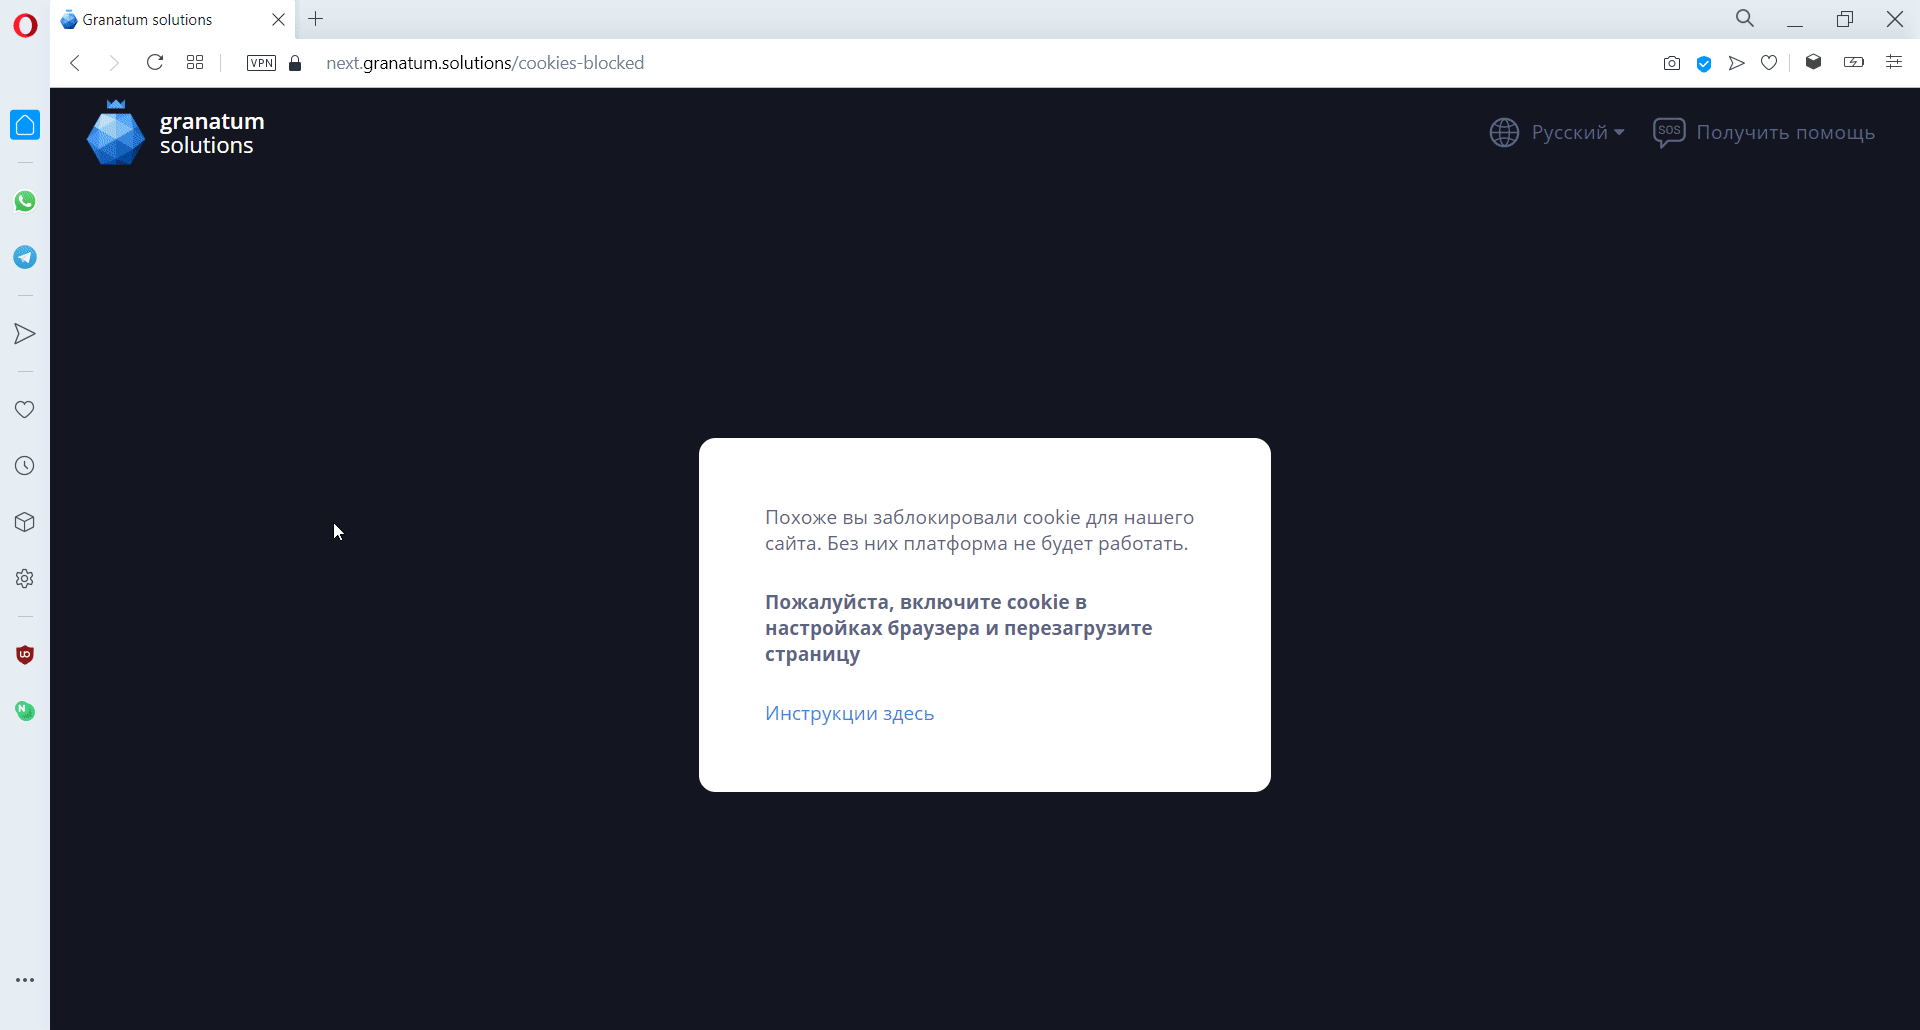Open the Opera menu logo
The width and height of the screenshot is (1920, 1030).
pyautogui.click(x=25, y=25)
